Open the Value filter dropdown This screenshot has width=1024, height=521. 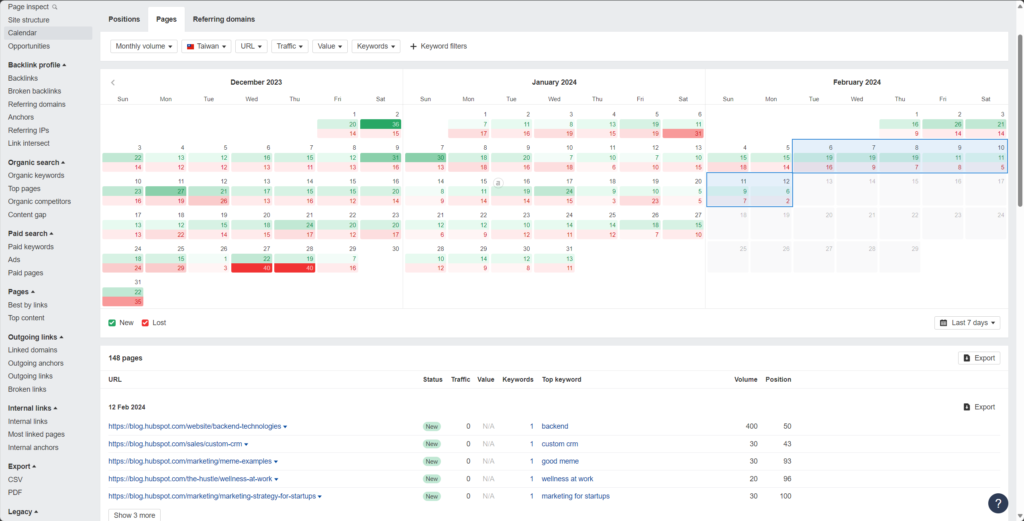point(330,46)
